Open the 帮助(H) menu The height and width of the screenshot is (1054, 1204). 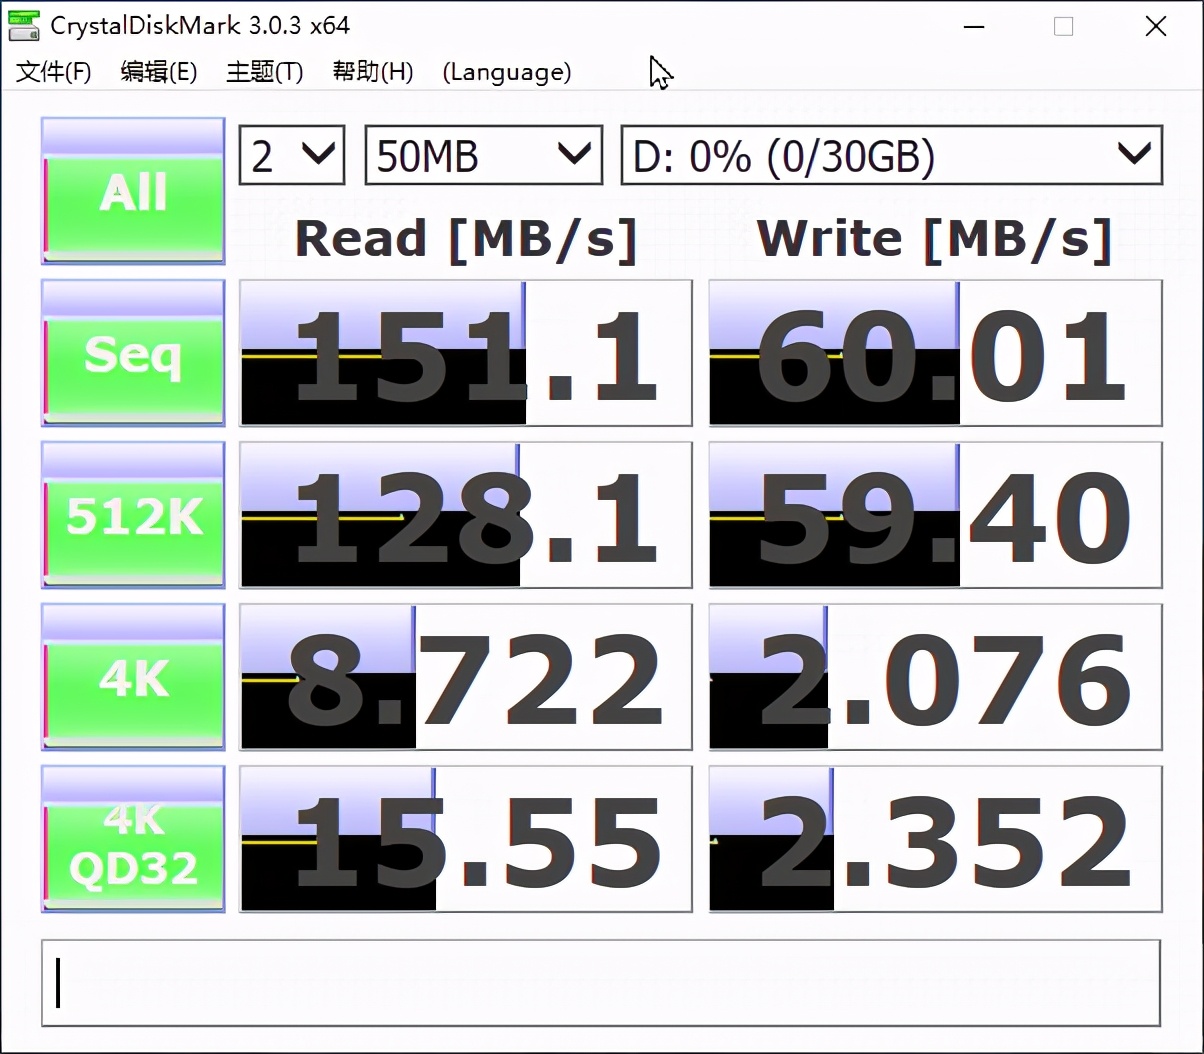372,72
